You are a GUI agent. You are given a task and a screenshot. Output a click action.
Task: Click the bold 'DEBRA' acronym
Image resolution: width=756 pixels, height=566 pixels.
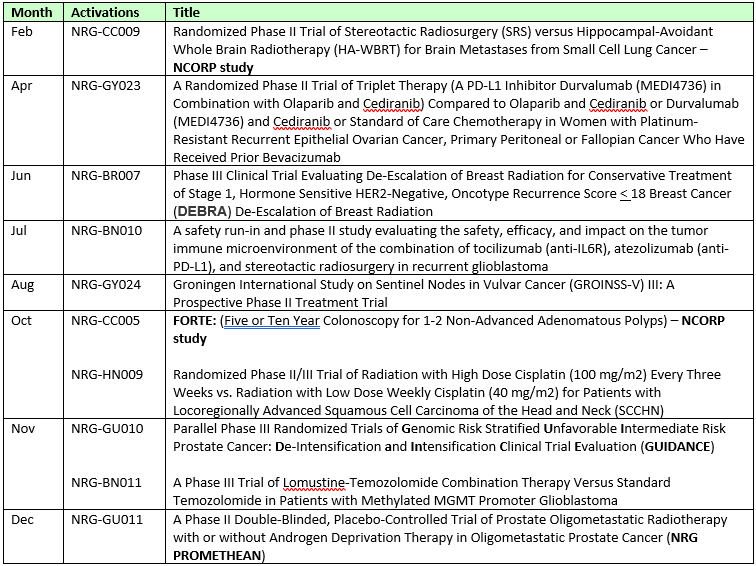[x=202, y=212]
